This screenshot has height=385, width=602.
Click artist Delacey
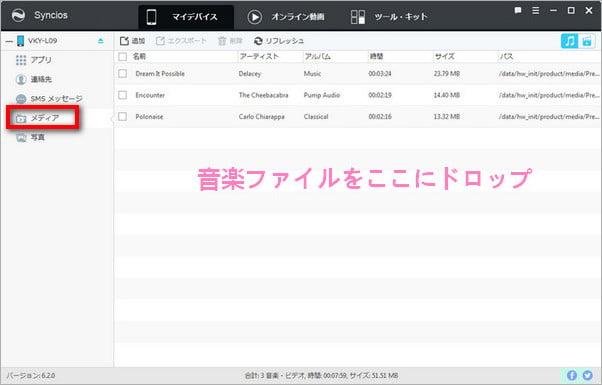pos(250,74)
